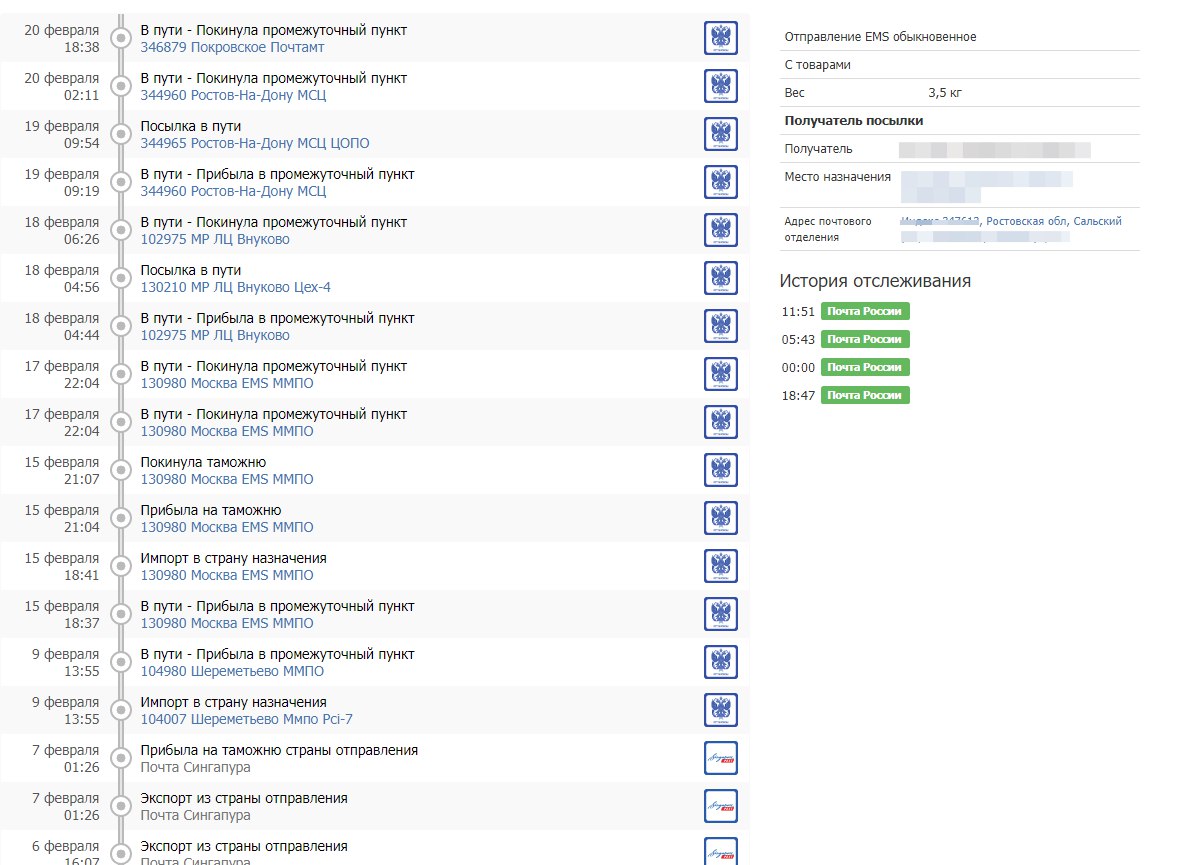Click Russian Post icon on Ростов-На-Дону МСЦ ЦОПО row
1184x865 pixels.
pyautogui.click(x=720, y=134)
